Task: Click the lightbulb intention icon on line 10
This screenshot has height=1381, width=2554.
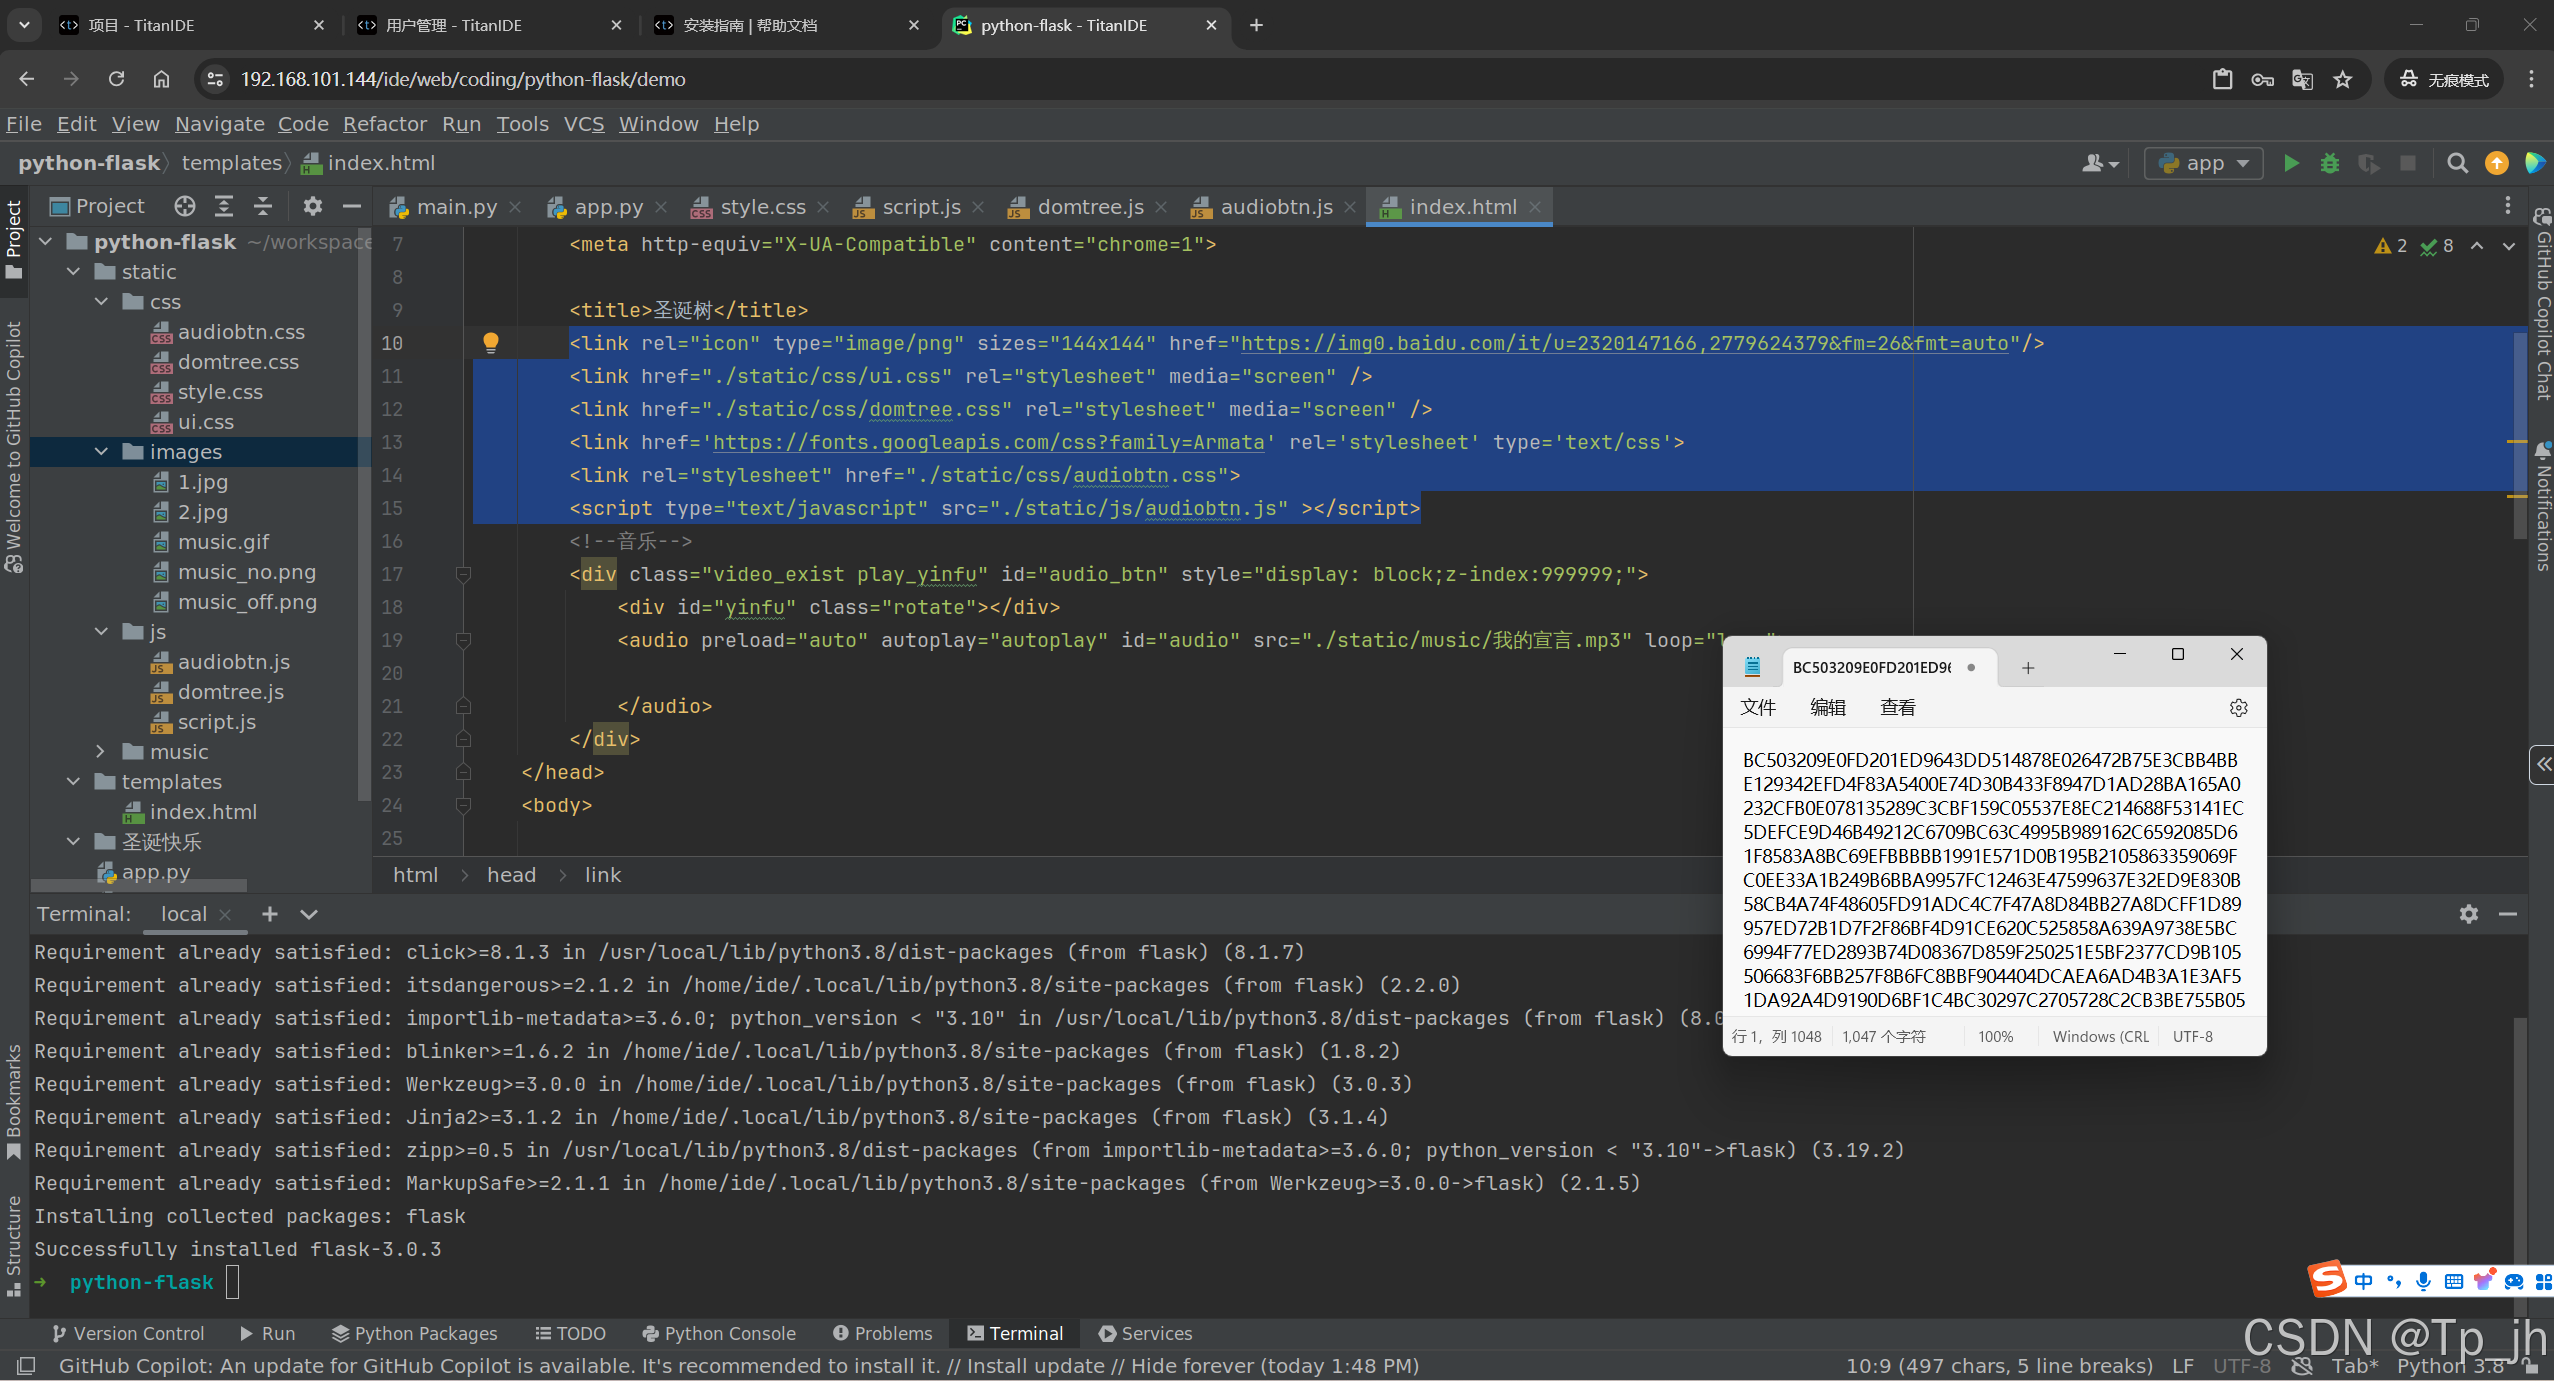Action: point(490,343)
